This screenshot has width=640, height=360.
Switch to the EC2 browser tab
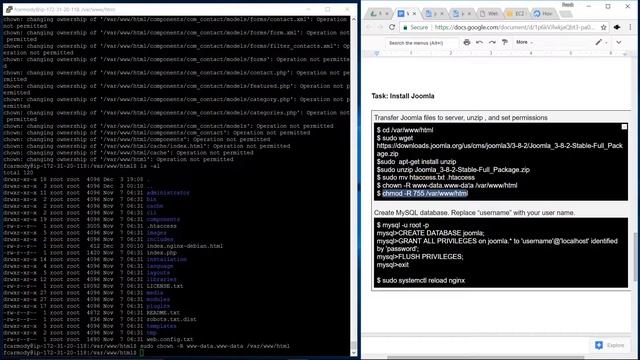pos(516,13)
